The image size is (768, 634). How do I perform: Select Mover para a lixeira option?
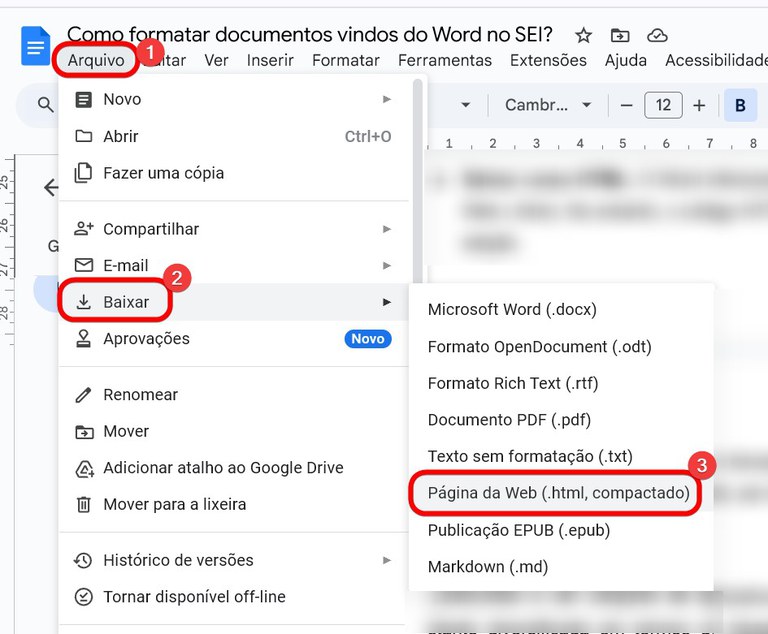[174, 504]
